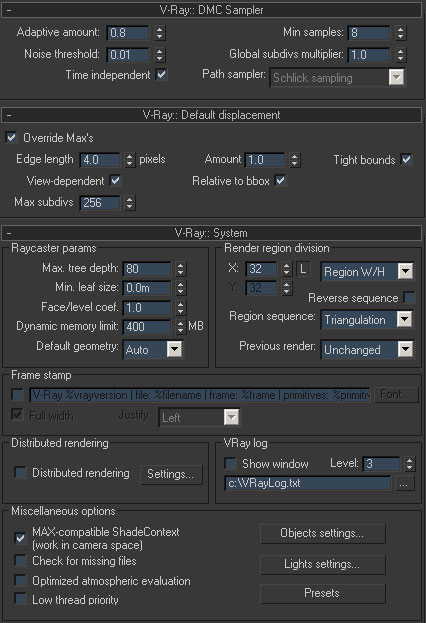Adjust the Dynamic memory limit spinner
426x623 pixels.
180,327
